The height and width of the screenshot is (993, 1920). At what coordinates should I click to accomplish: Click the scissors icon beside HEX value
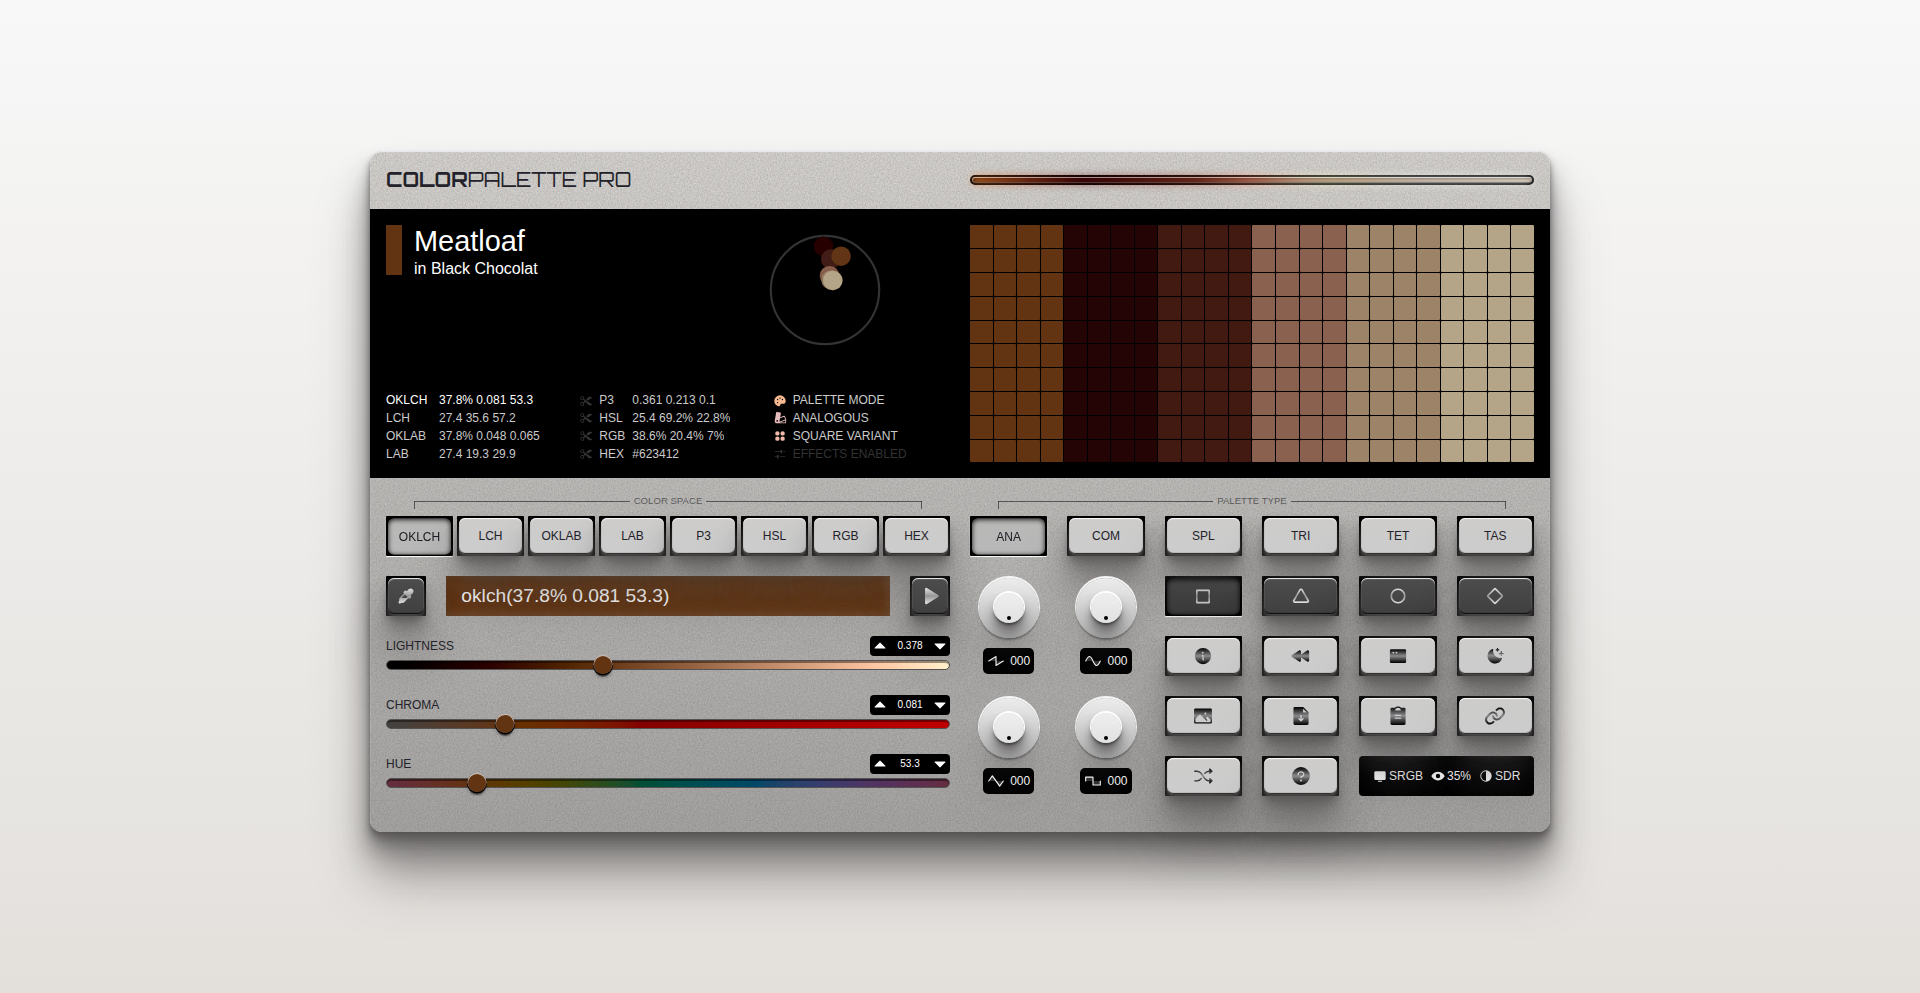[586, 454]
